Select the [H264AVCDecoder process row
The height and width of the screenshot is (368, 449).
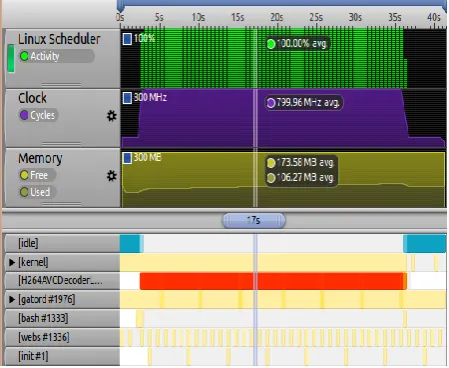pos(62,281)
